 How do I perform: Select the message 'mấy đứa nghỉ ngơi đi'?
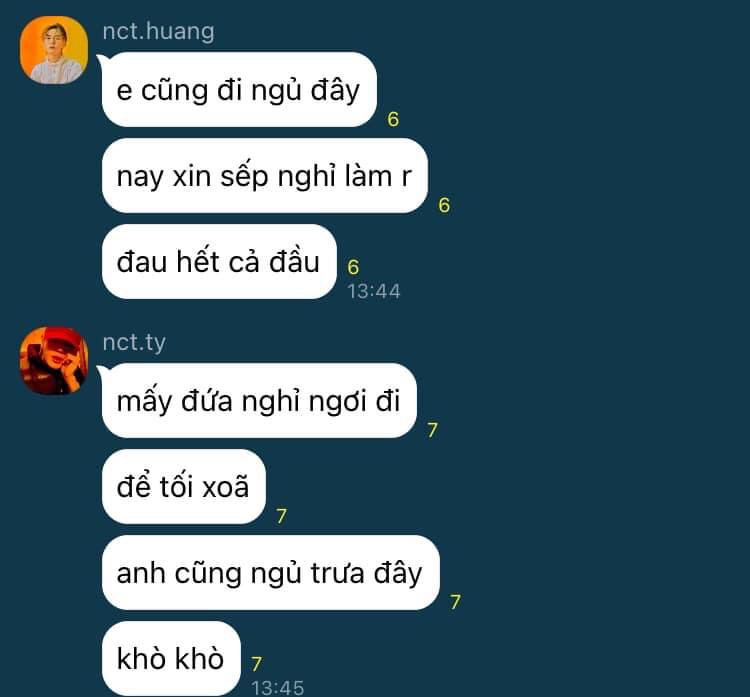[x=259, y=400]
